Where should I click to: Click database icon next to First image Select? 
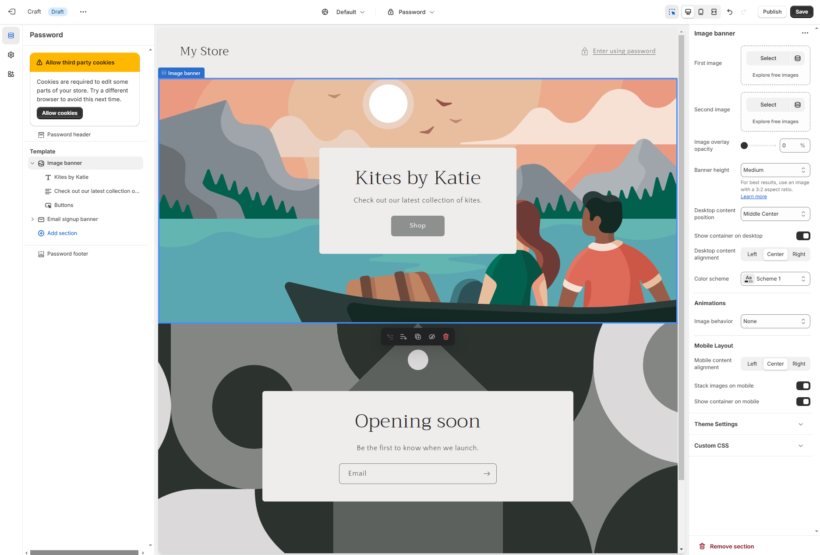798,58
